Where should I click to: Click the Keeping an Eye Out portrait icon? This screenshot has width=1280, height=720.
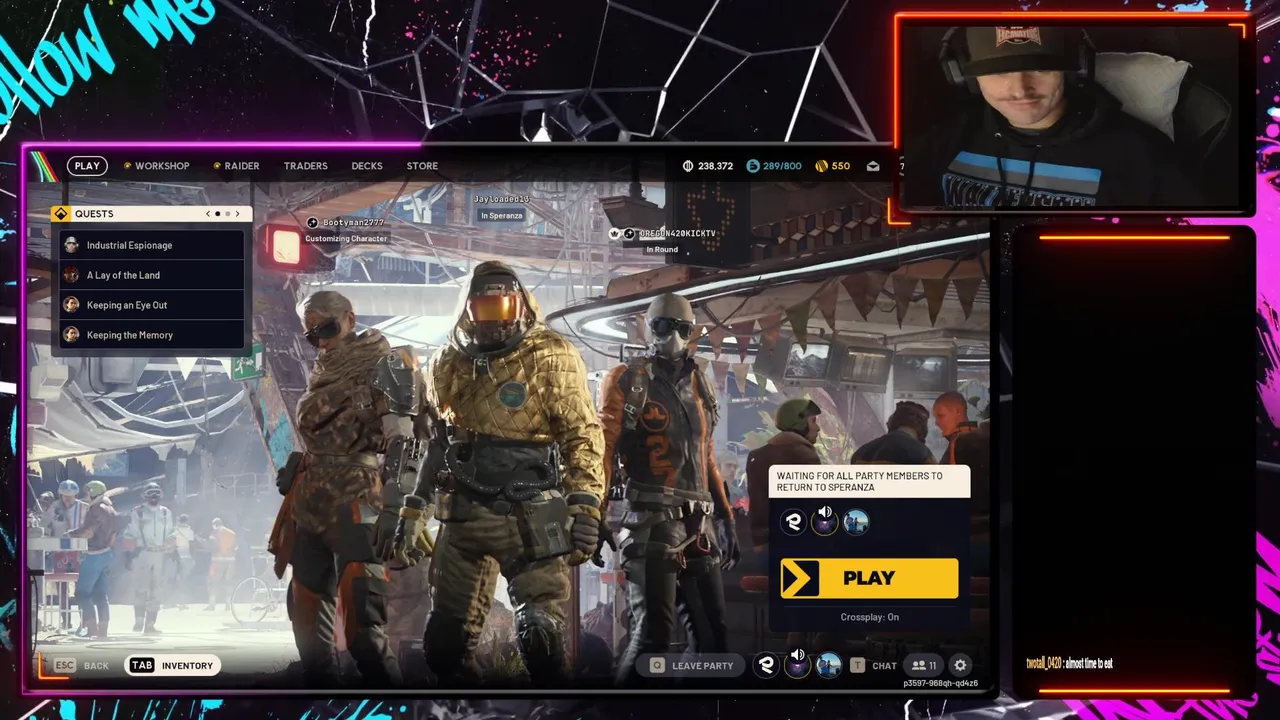coord(71,305)
